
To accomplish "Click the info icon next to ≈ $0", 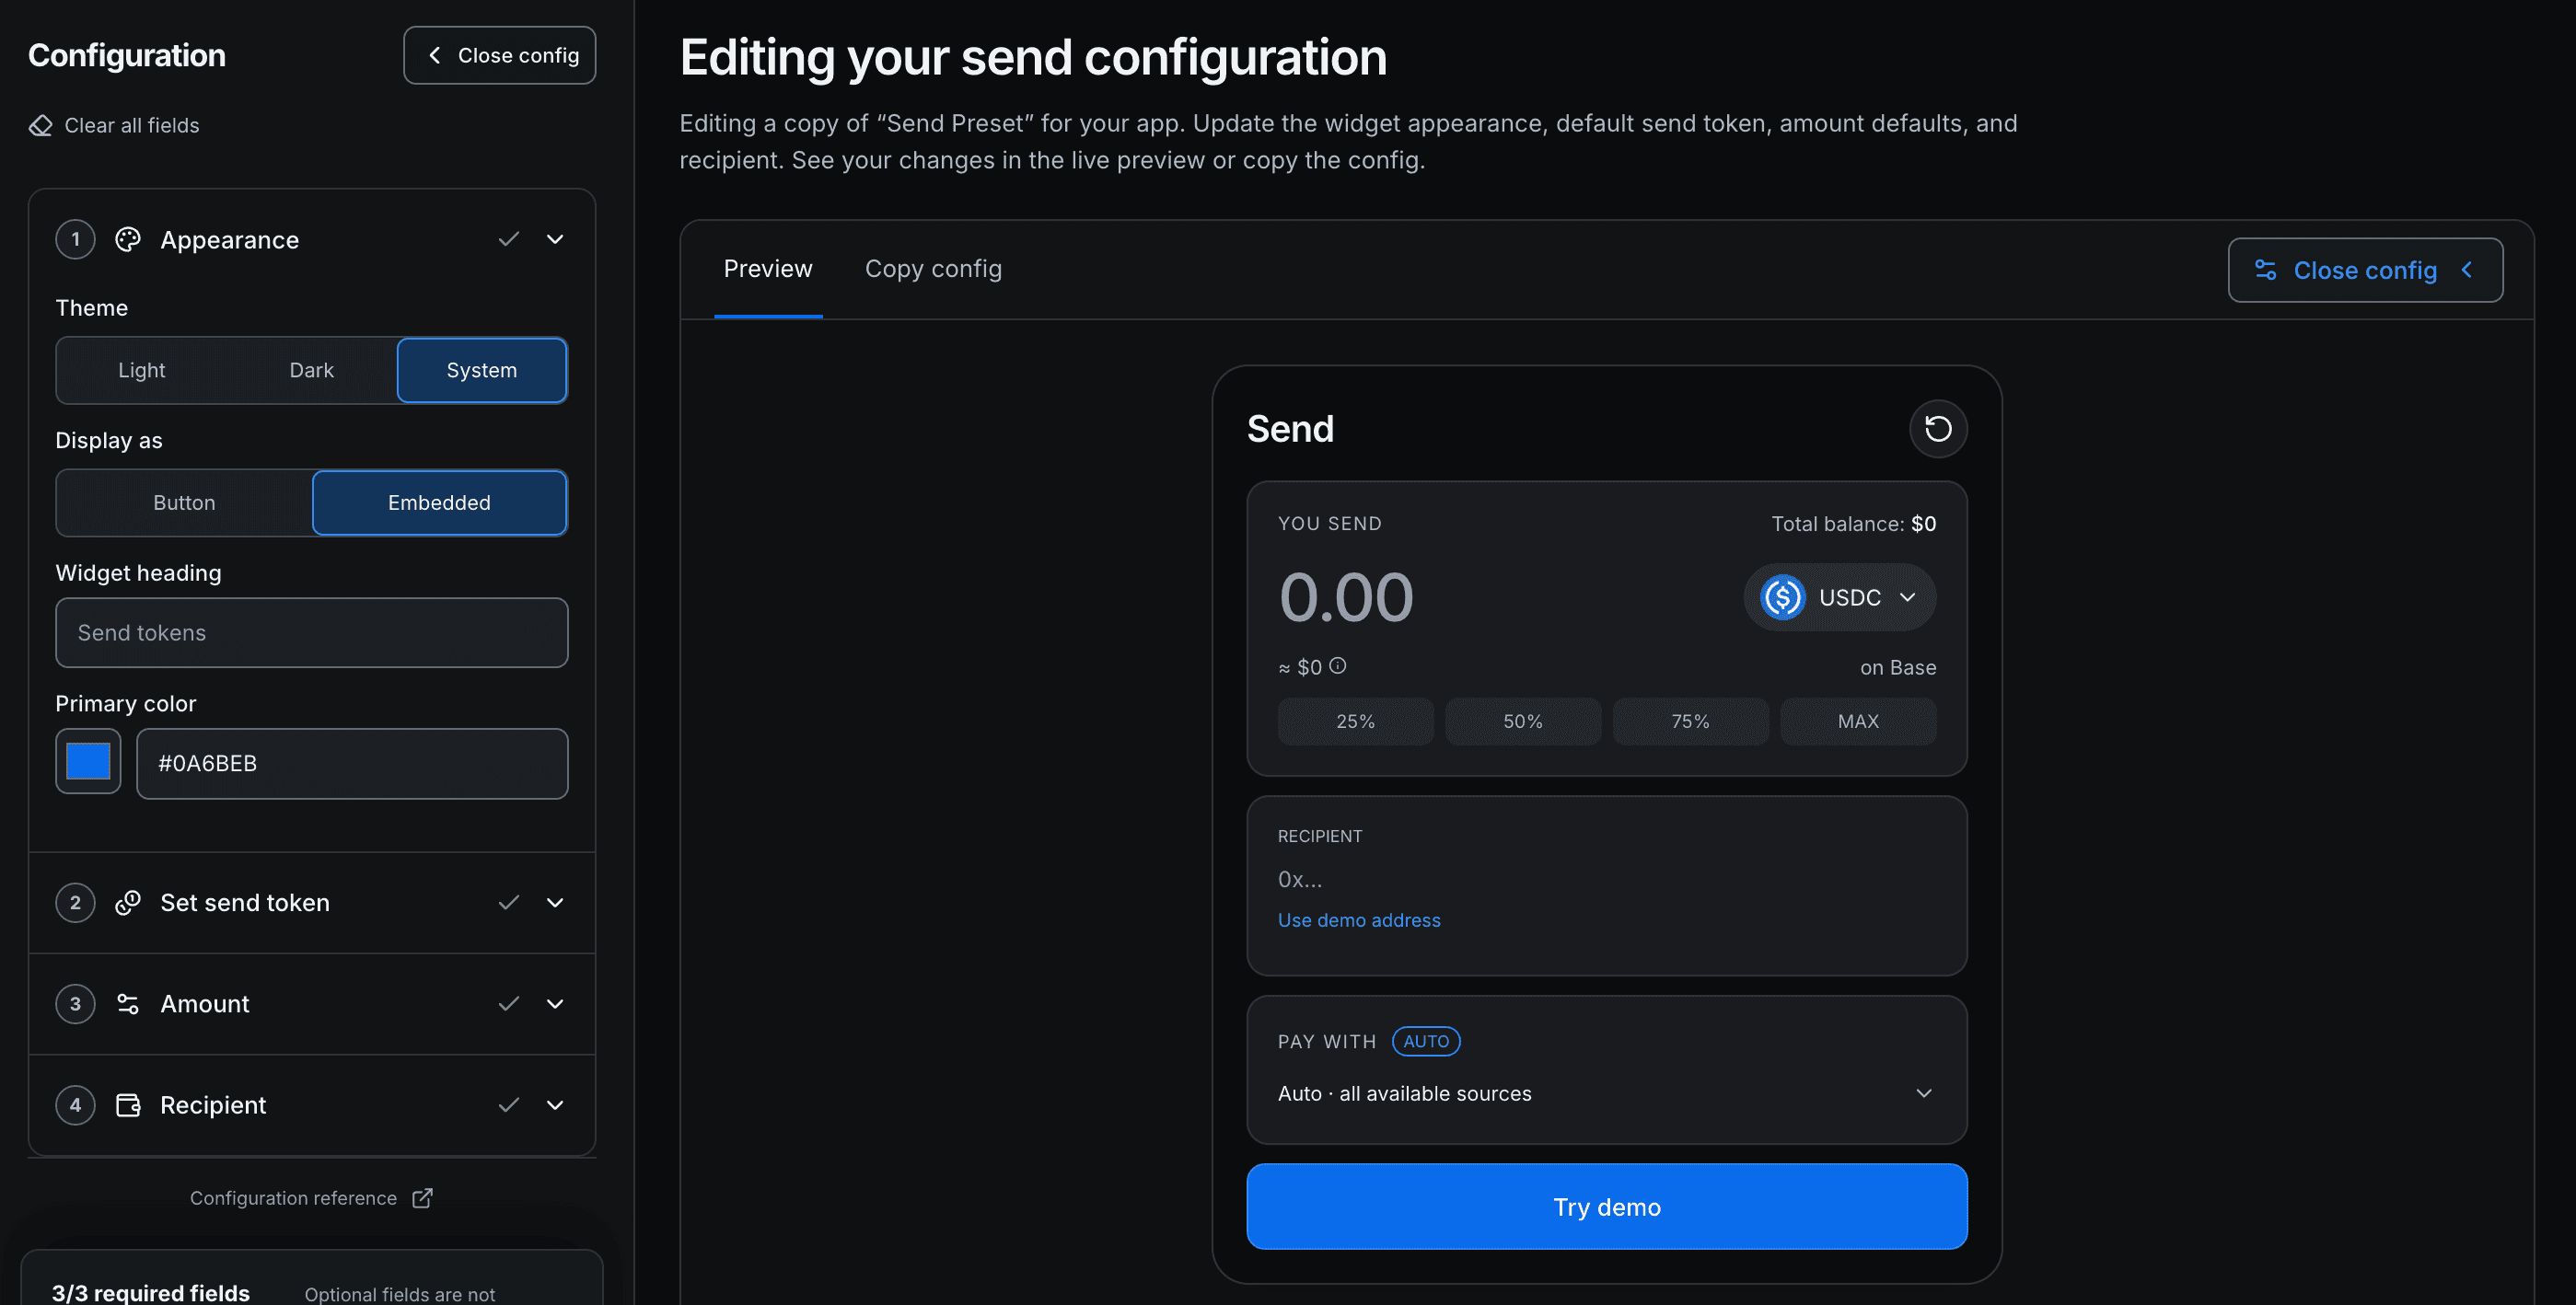I will coord(1337,665).
